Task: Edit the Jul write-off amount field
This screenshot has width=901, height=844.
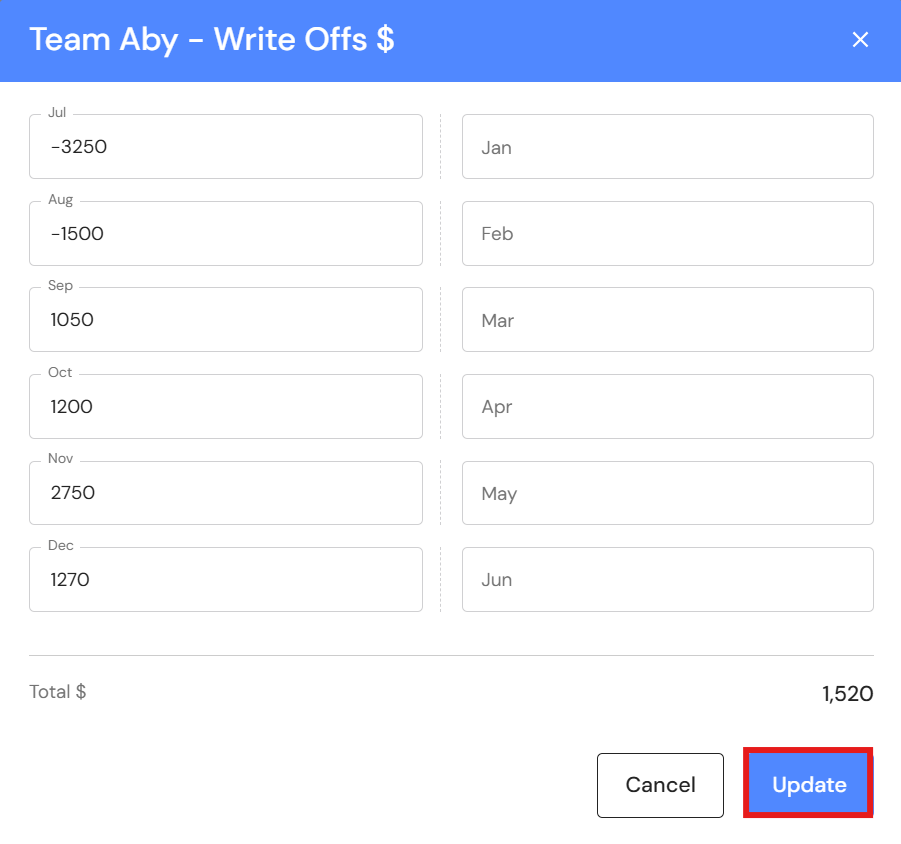Action: pos(225,147)
